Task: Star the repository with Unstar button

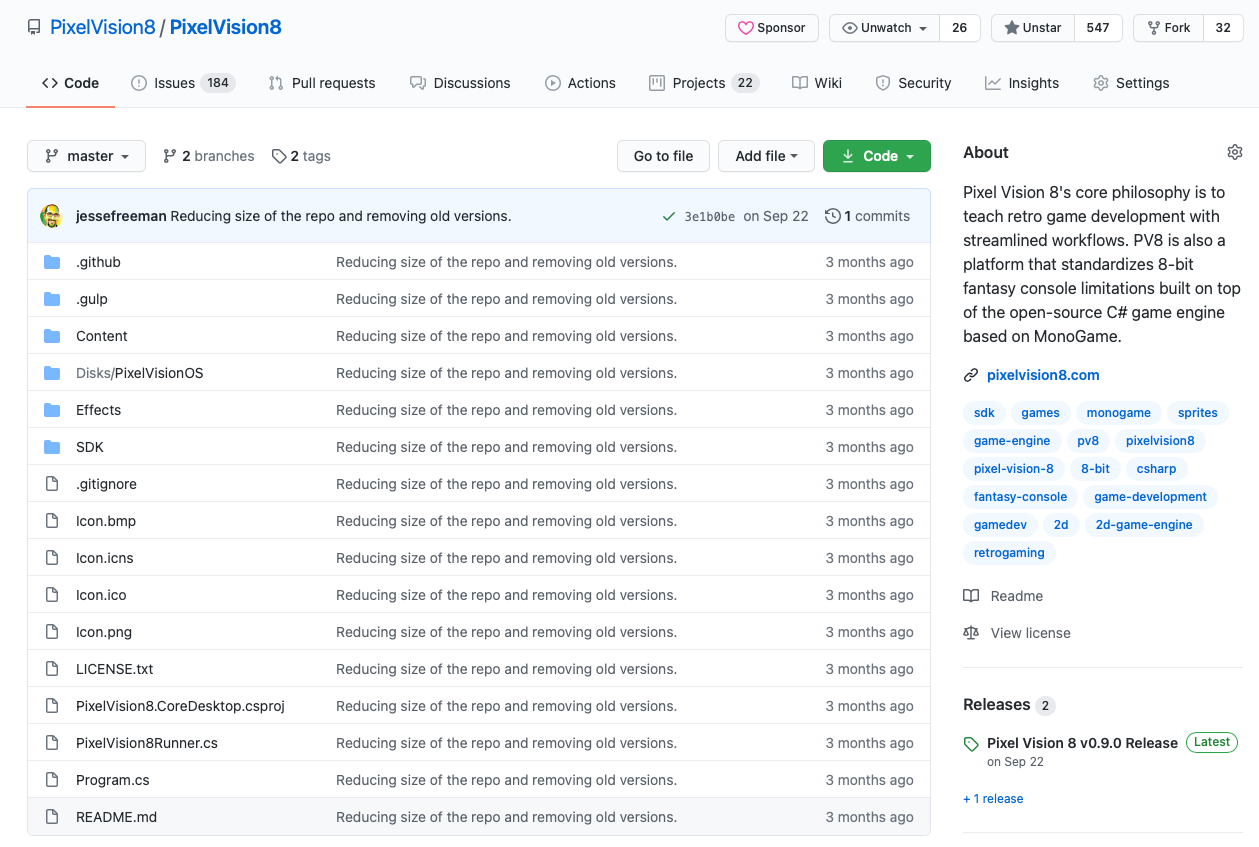Action: [1031, 27]
